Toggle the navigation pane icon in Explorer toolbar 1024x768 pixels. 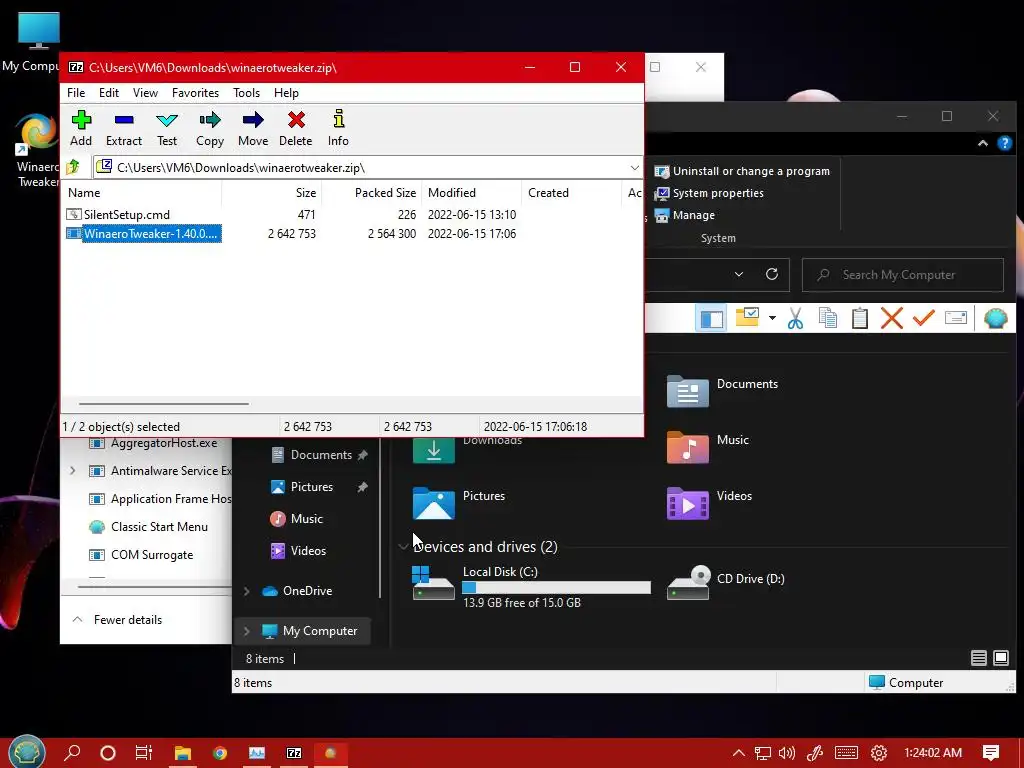click(x=711, y=319)
